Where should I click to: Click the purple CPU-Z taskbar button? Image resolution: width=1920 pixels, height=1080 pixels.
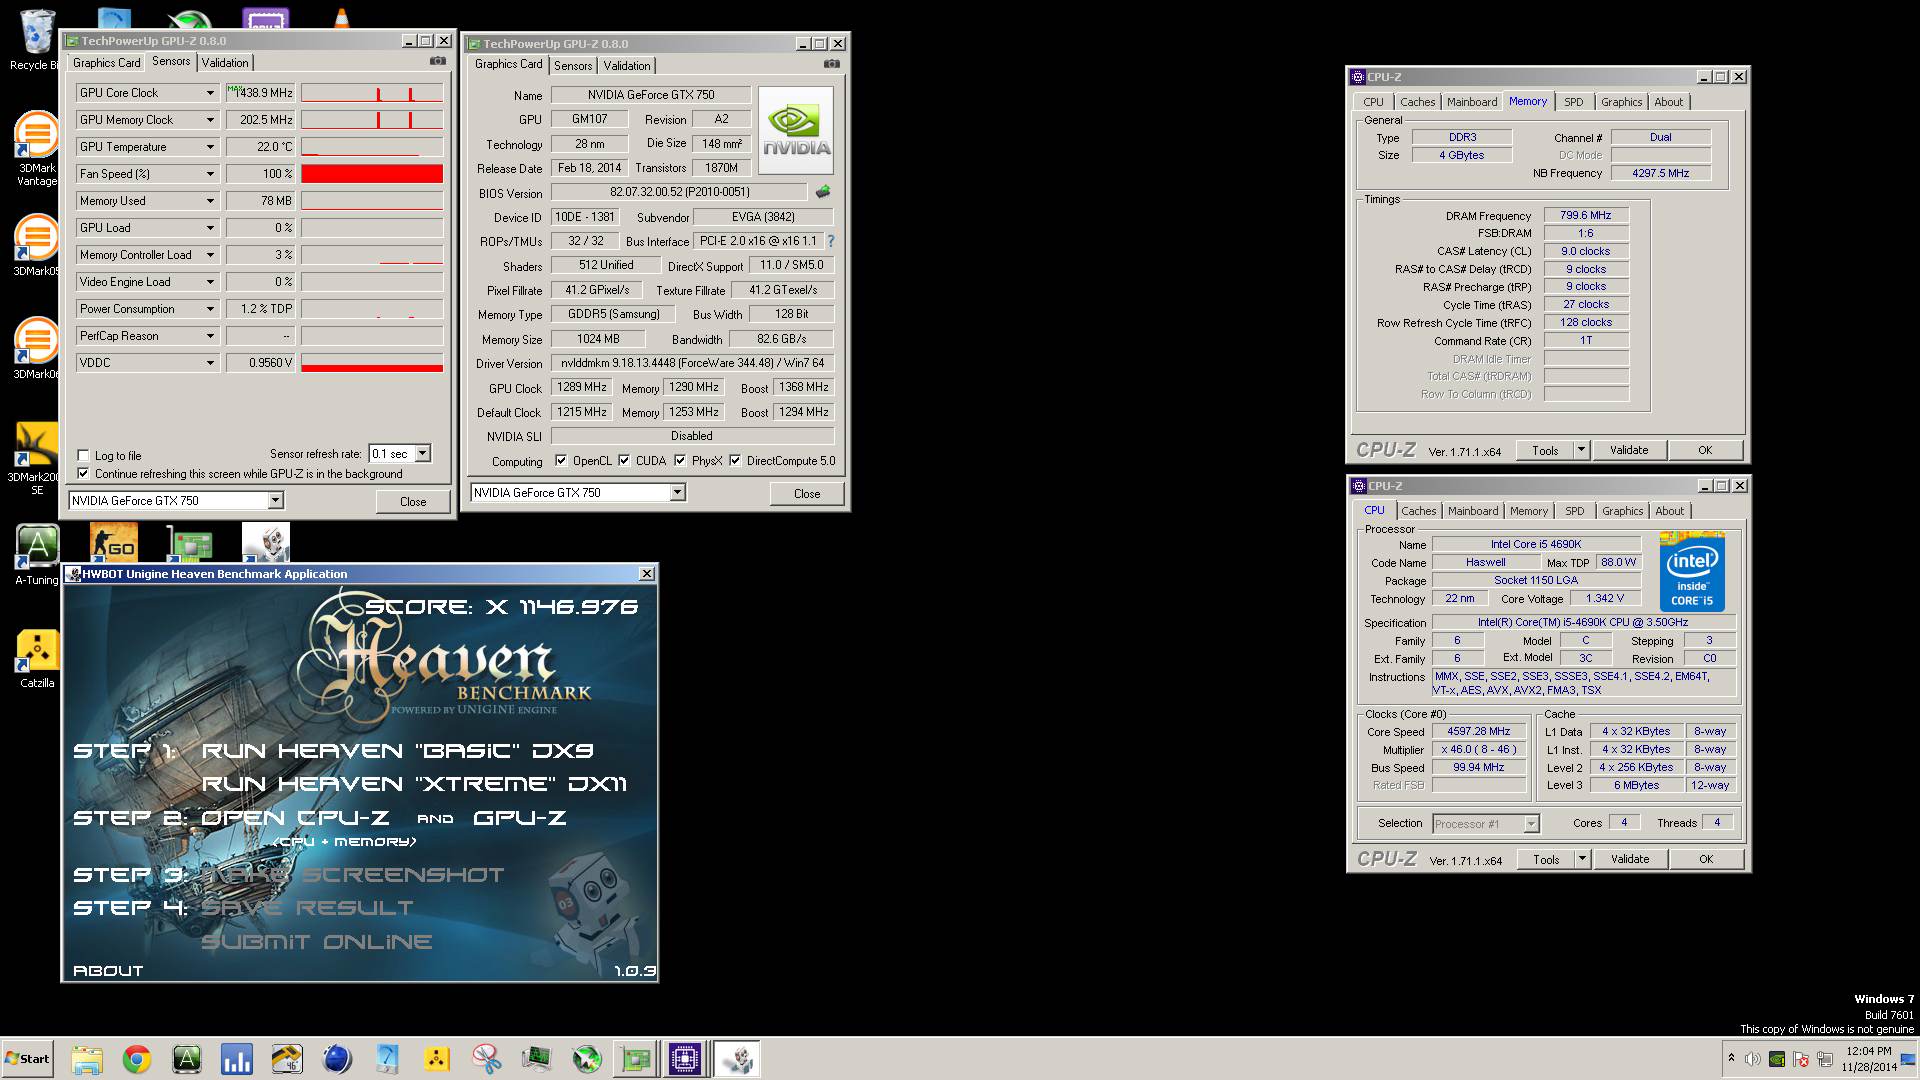pos(685,1059)
